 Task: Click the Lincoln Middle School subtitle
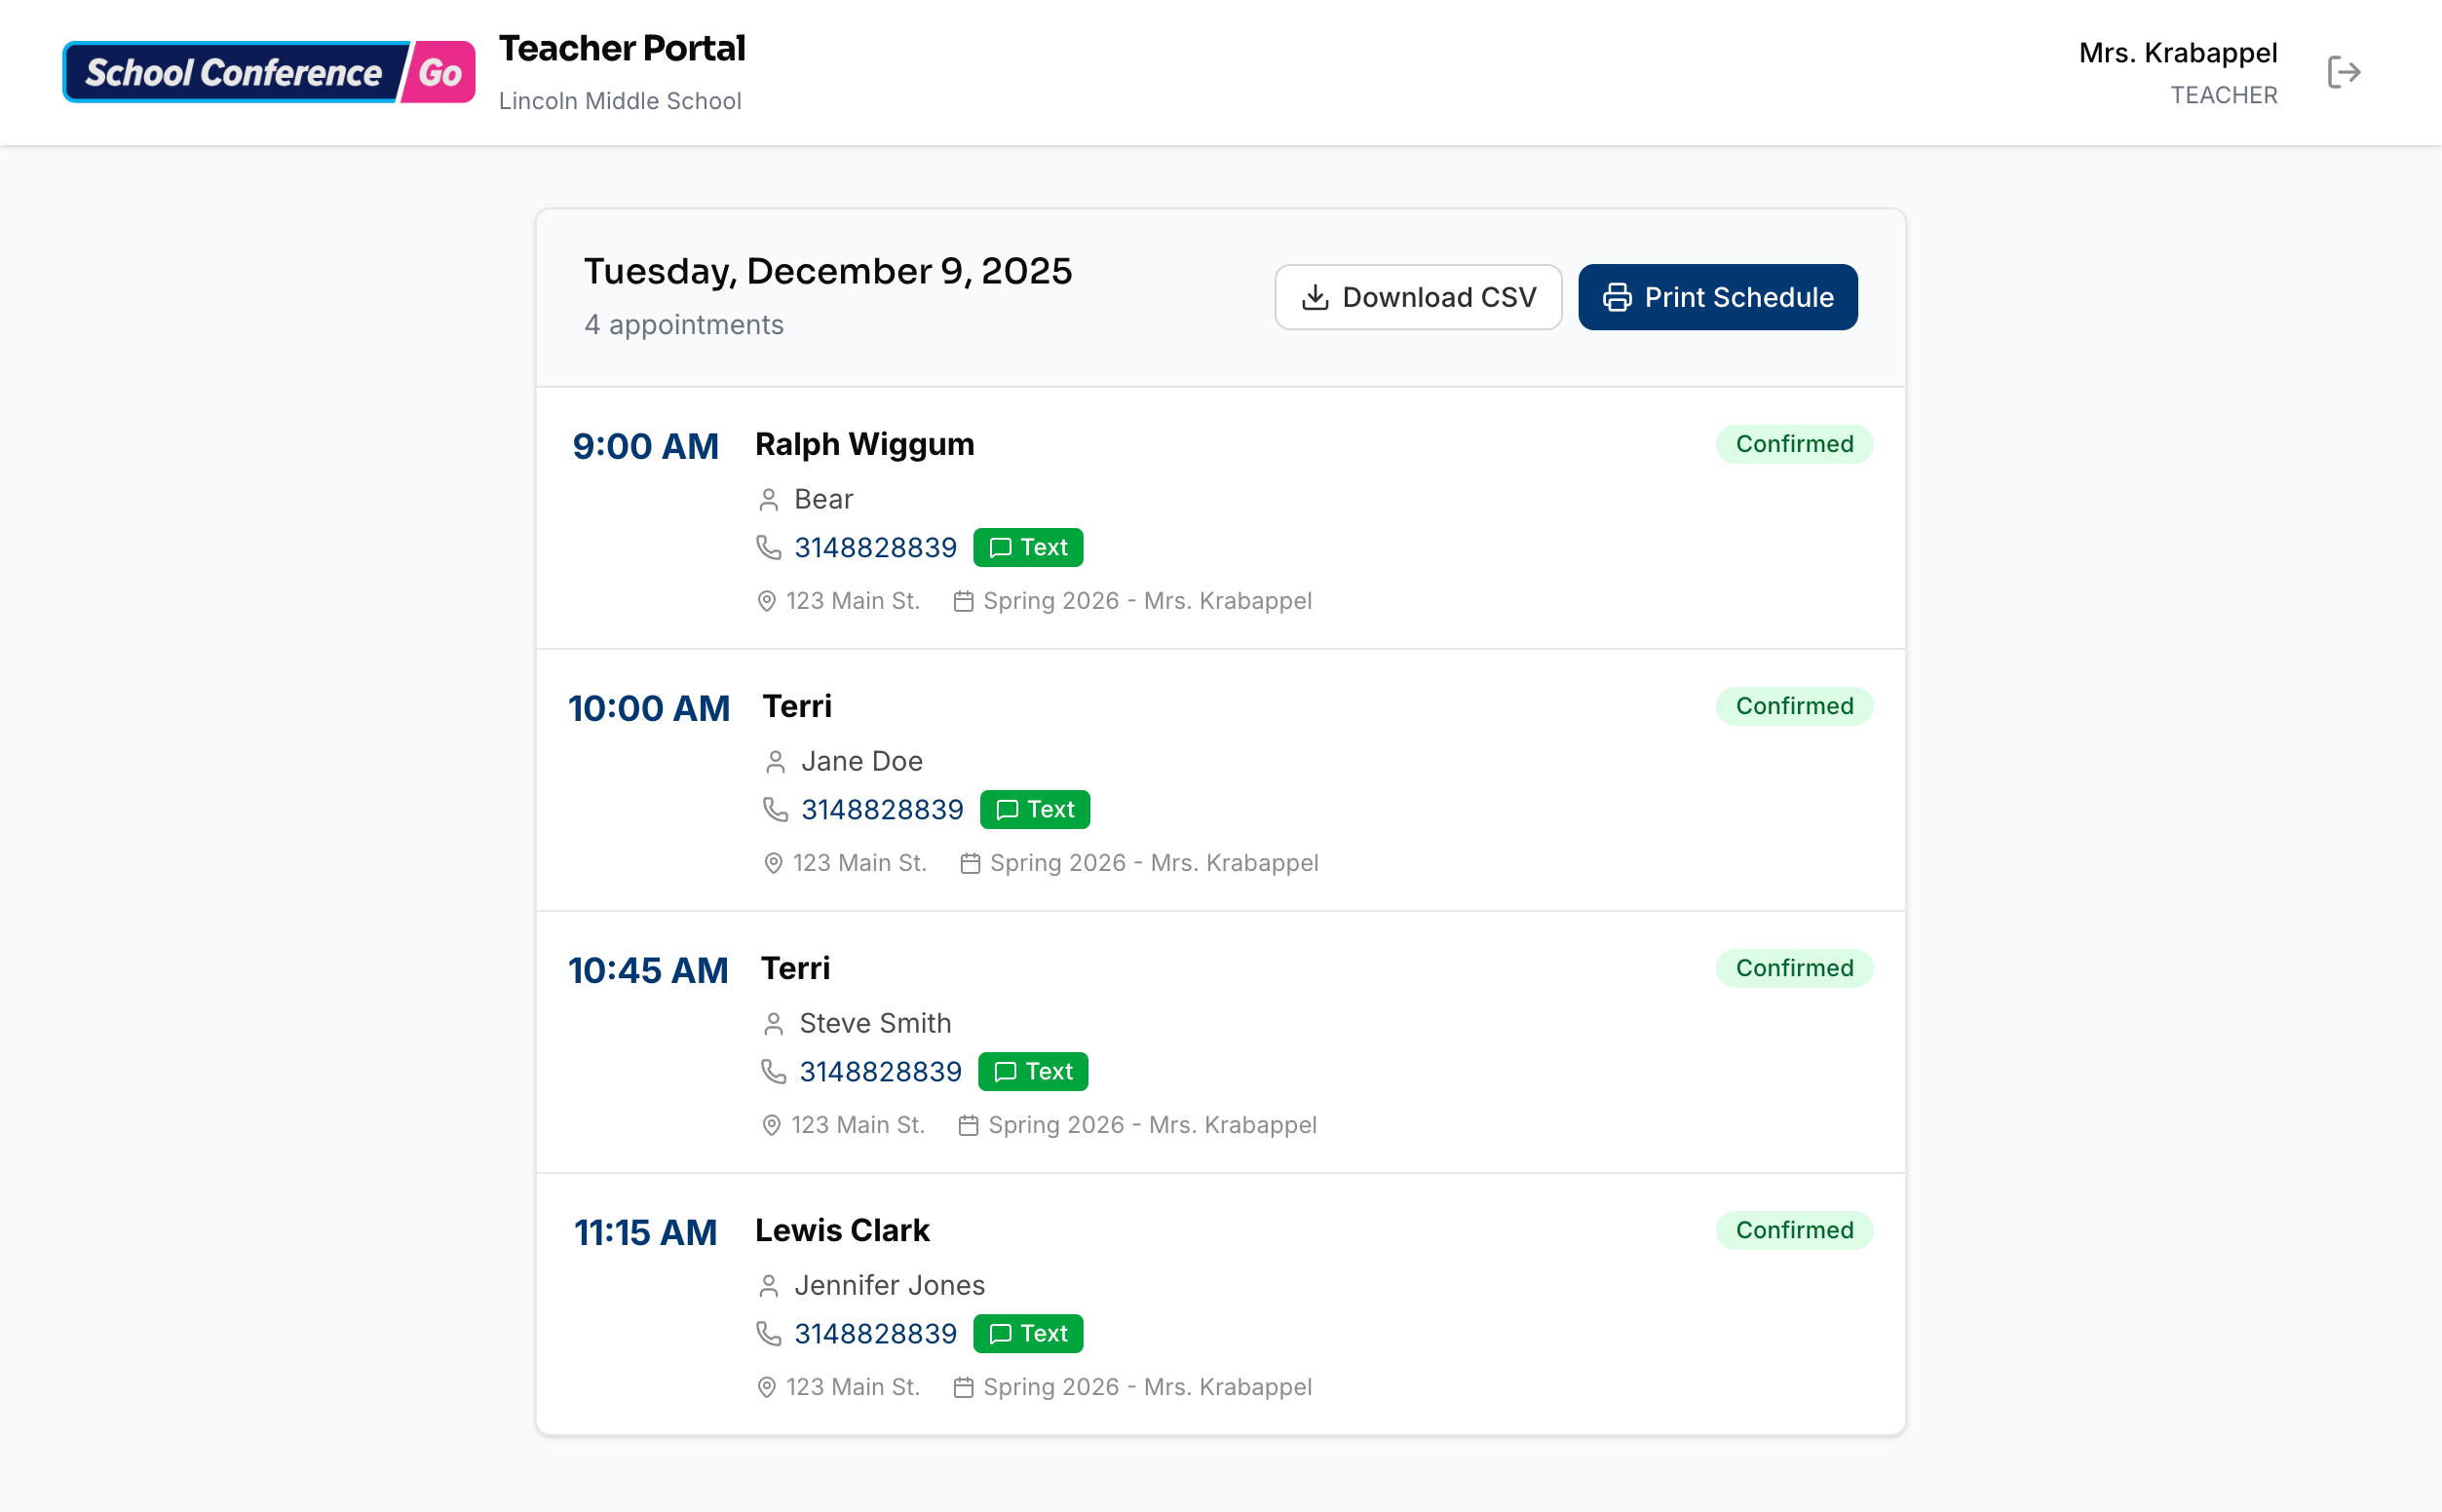[x=620, y=100]
